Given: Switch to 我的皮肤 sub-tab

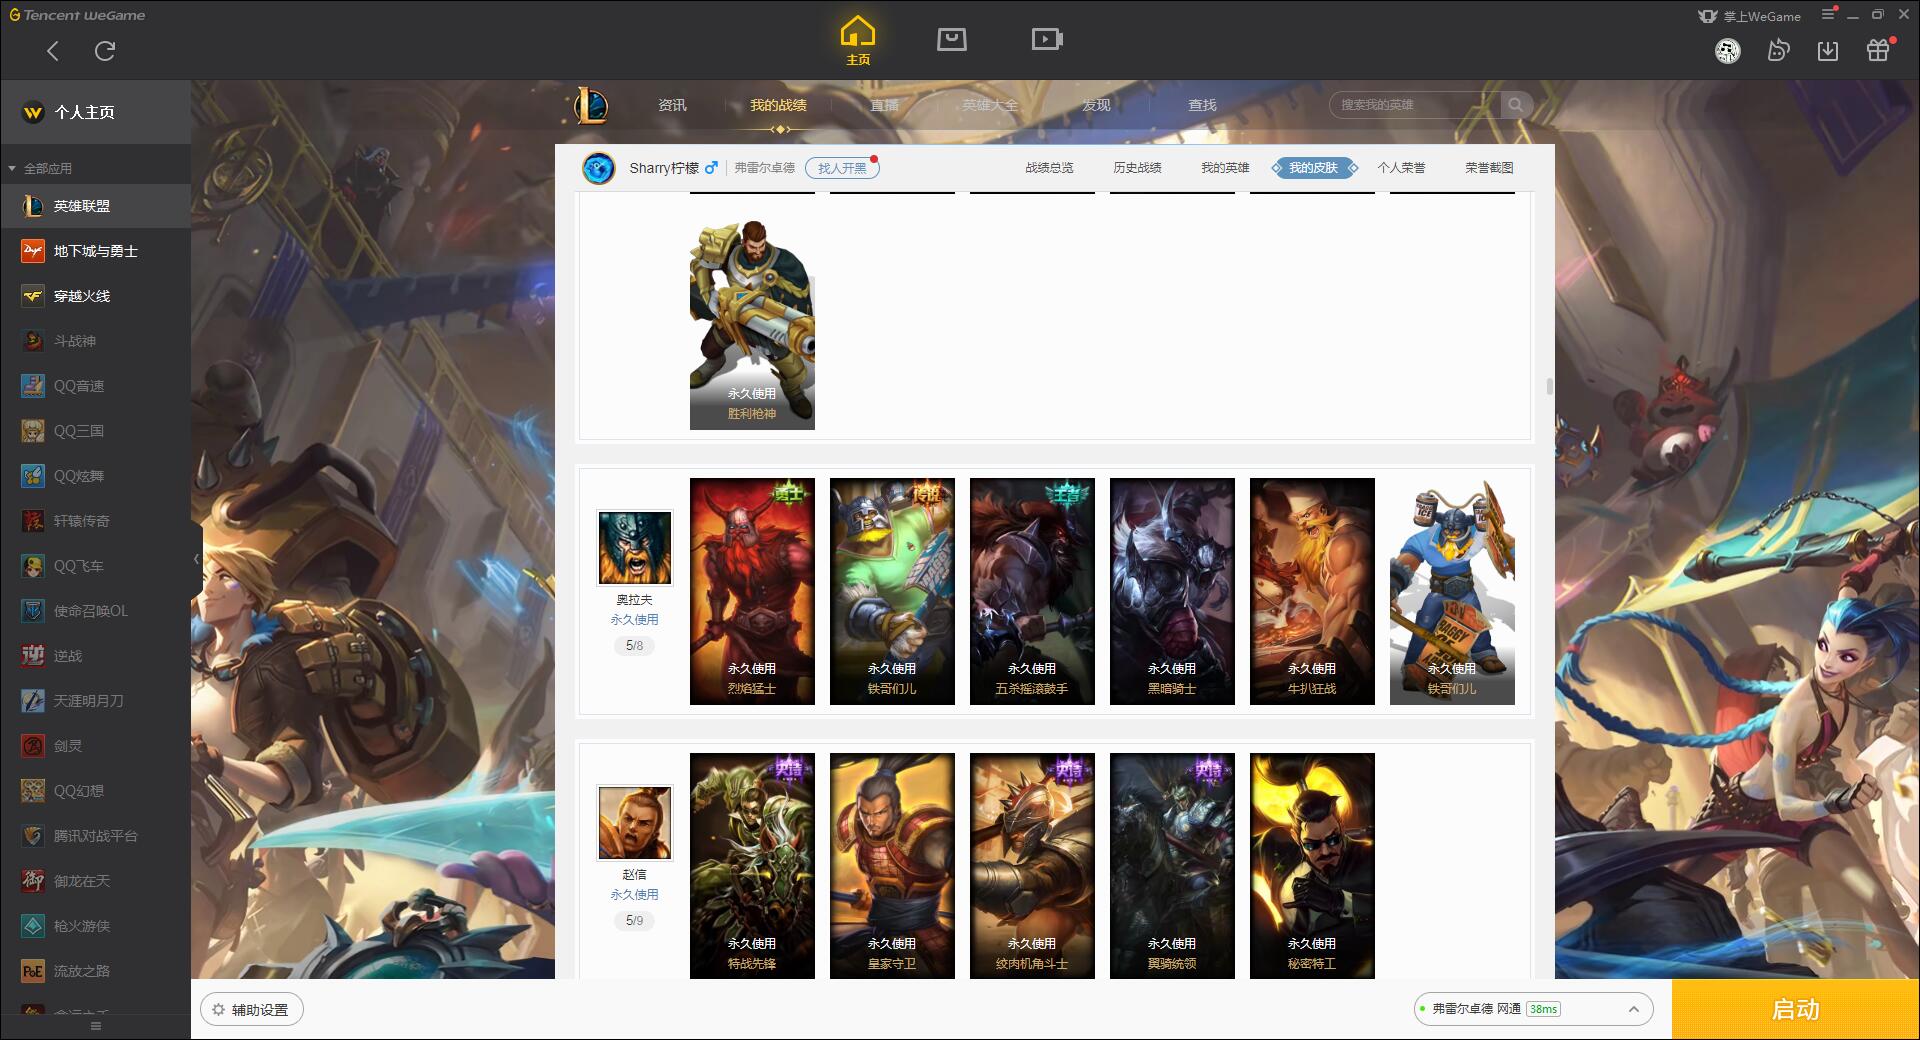Looking at the screenshot, I should [x=1313, y=168].
